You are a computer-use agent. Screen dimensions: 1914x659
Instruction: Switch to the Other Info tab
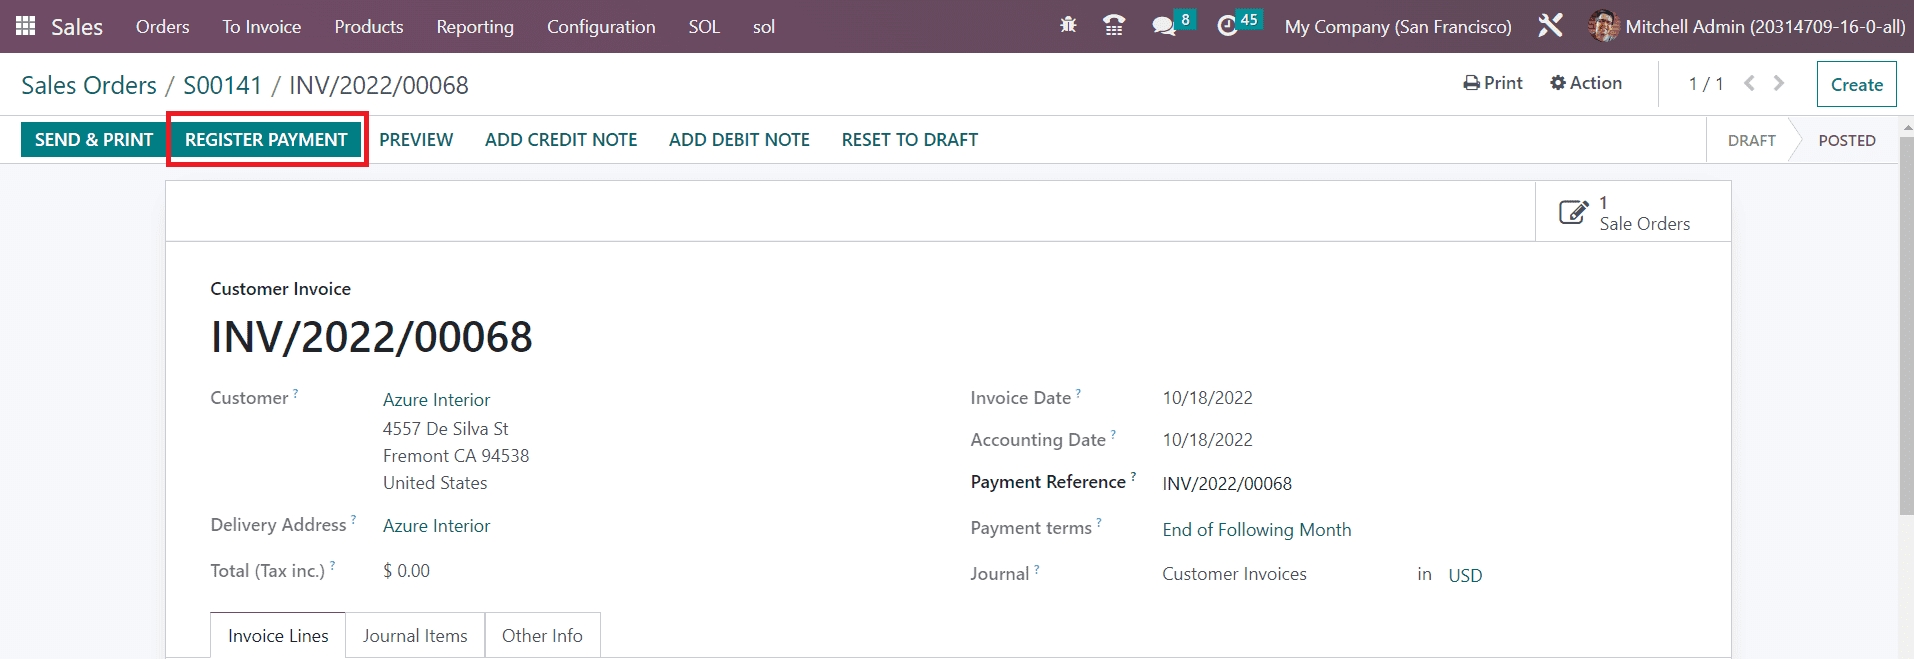[x=542, y=636]
